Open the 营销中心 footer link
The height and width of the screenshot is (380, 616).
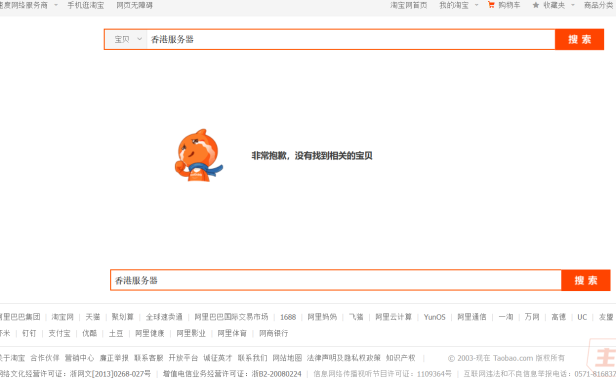[79, 358]
